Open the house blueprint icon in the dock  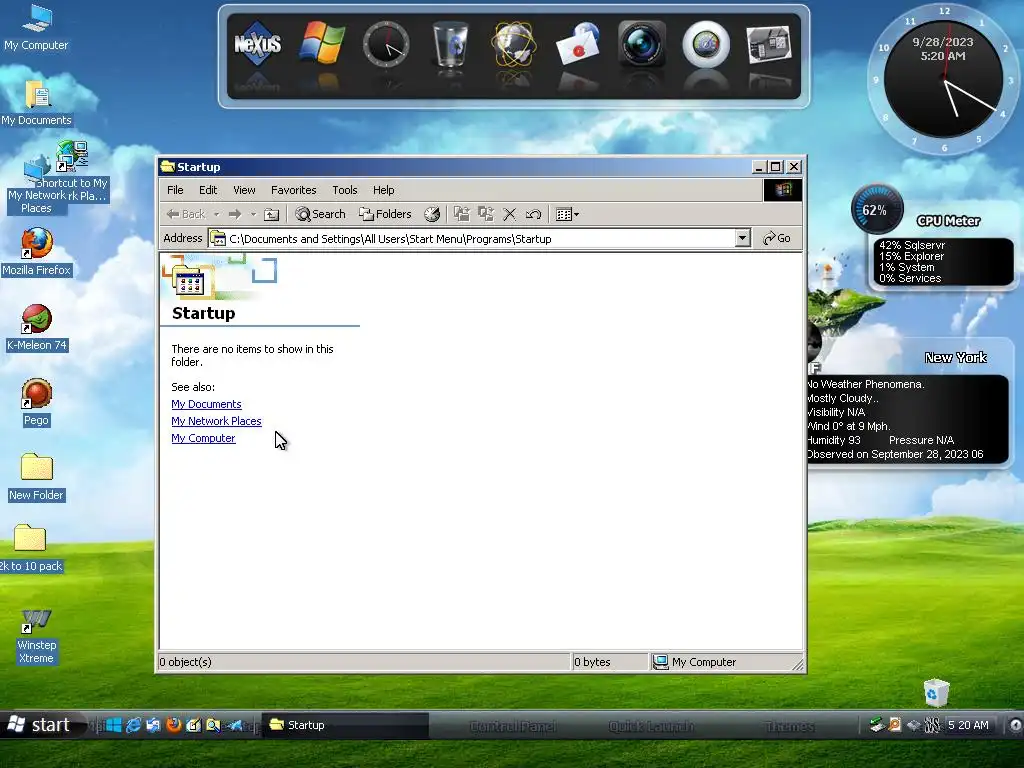coord(769,44)
